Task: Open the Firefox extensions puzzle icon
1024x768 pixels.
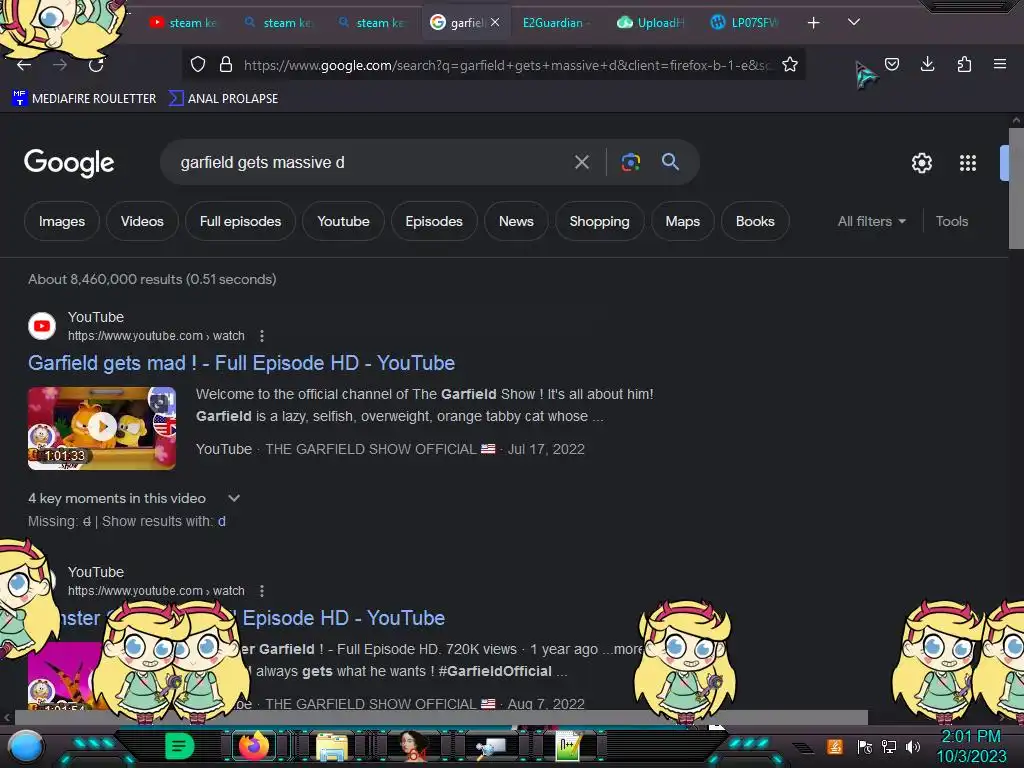Action: point(964,64)
